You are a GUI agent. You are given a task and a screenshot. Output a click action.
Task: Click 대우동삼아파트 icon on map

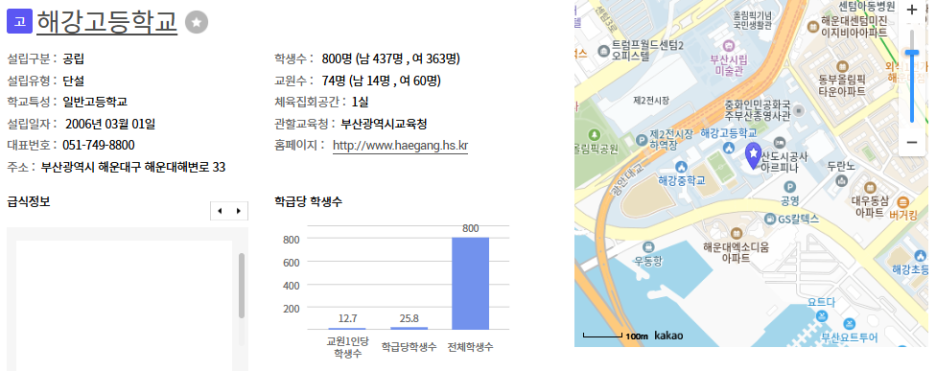(870, 187)
